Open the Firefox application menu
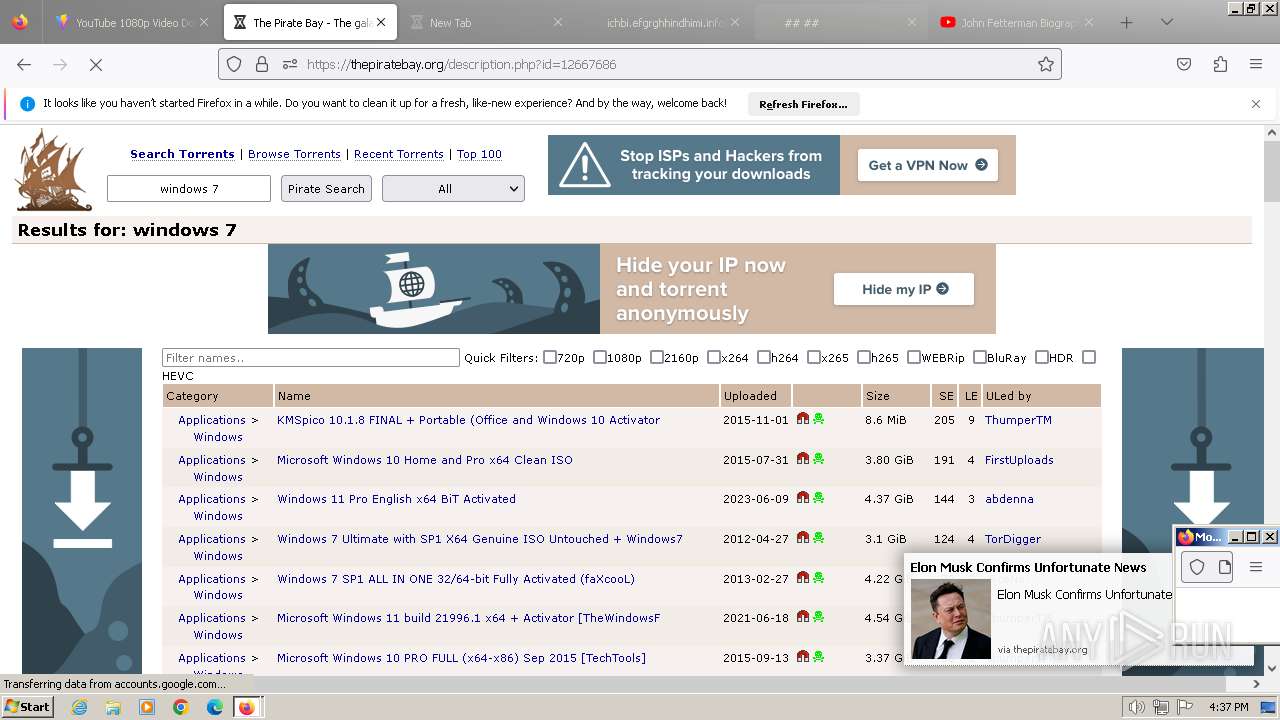1280x720 pixels. click(1256, 64)
